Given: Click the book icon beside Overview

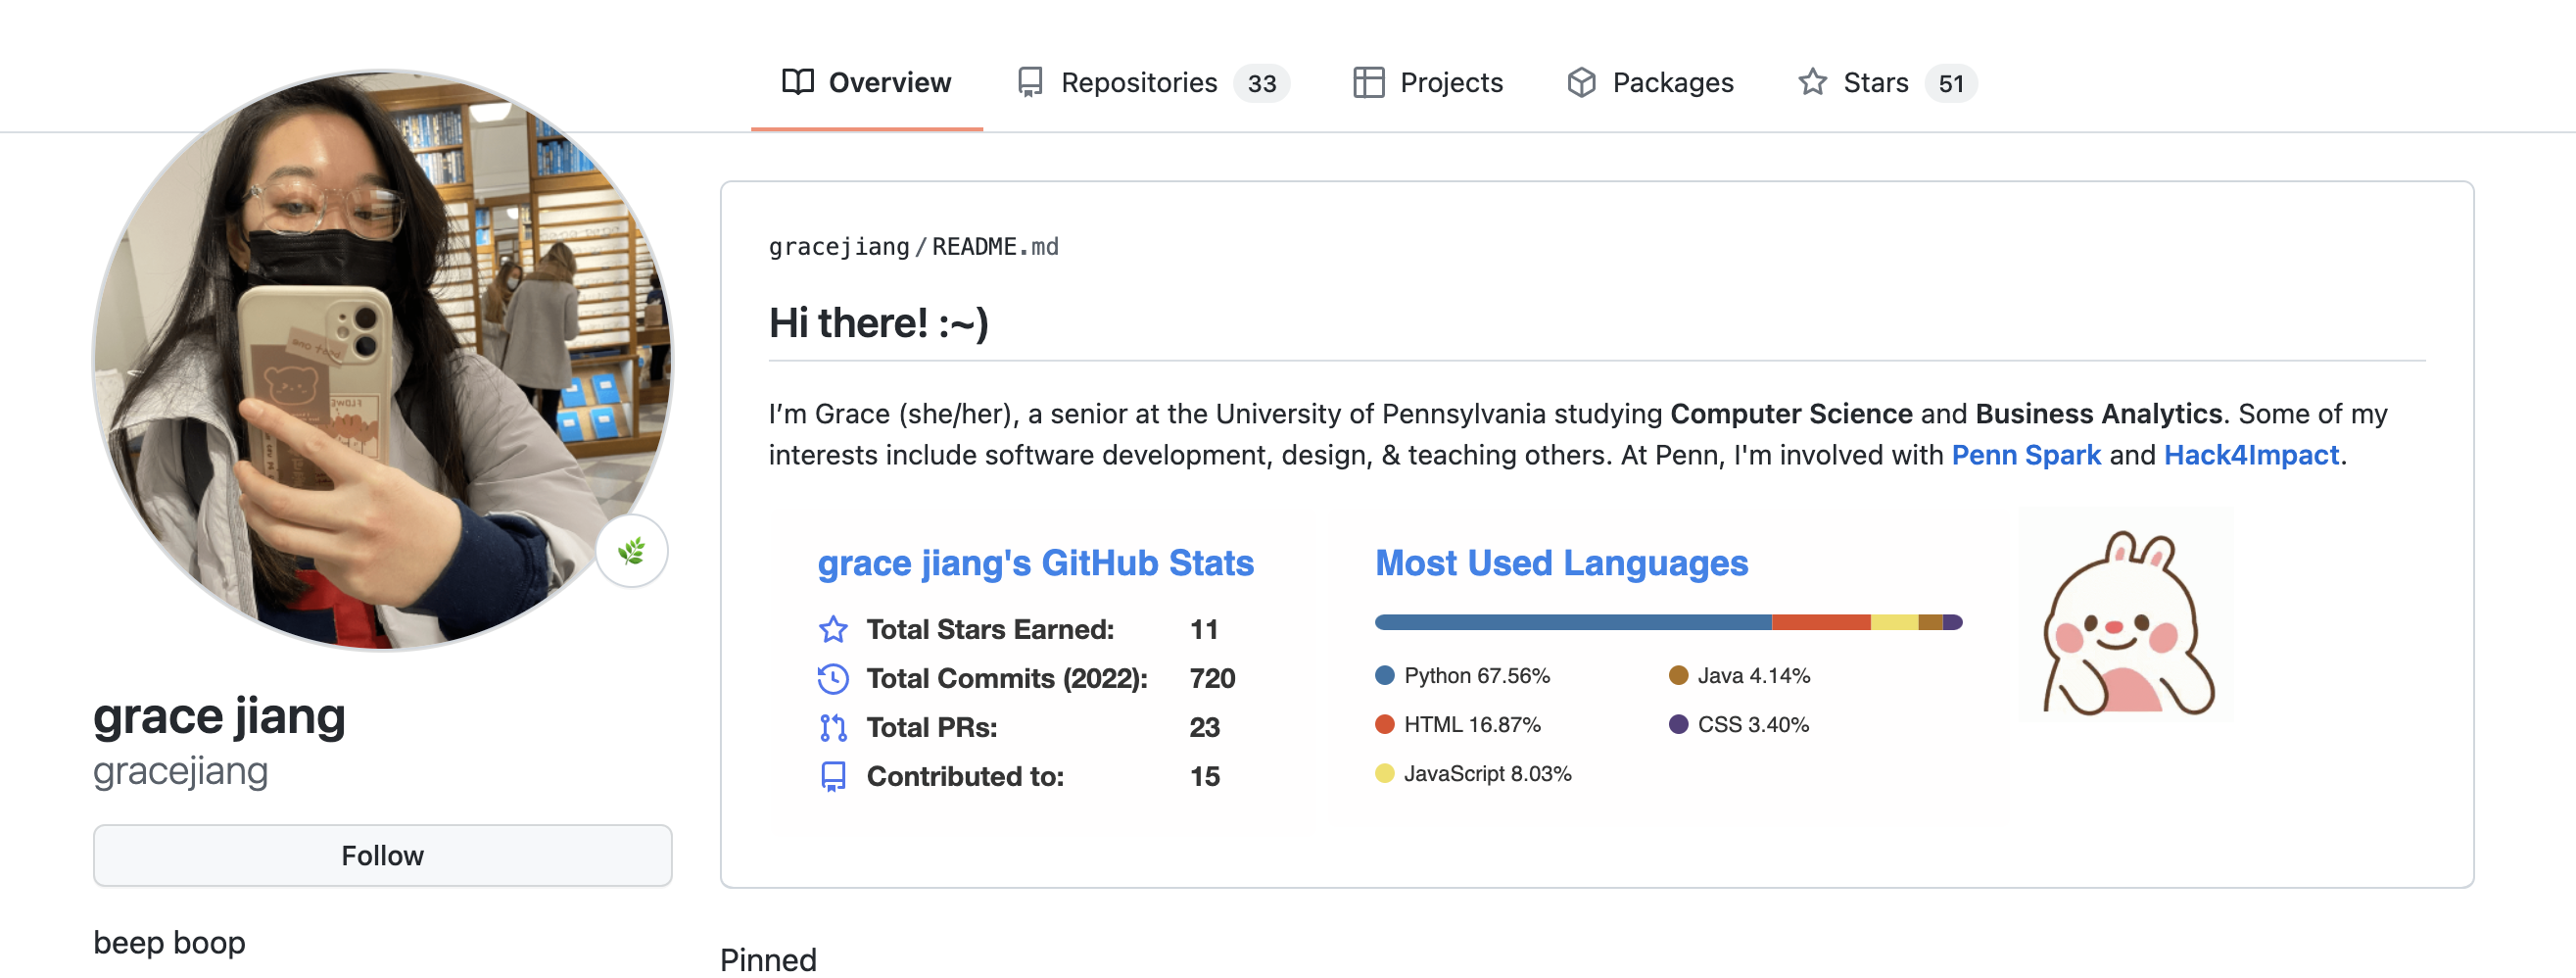Looking at the screenshot, I should coord(797,82).
